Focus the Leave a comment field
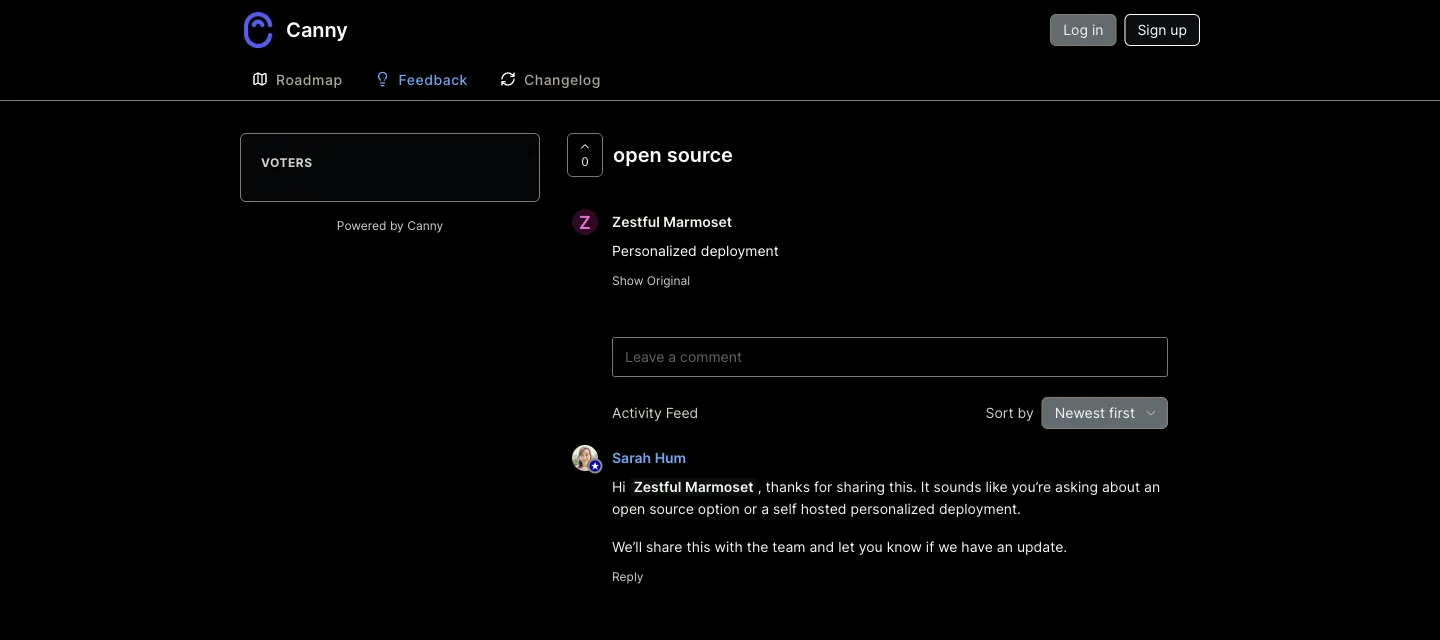The height and width of the screenshot is (640, 1440). tap(890, 357)
